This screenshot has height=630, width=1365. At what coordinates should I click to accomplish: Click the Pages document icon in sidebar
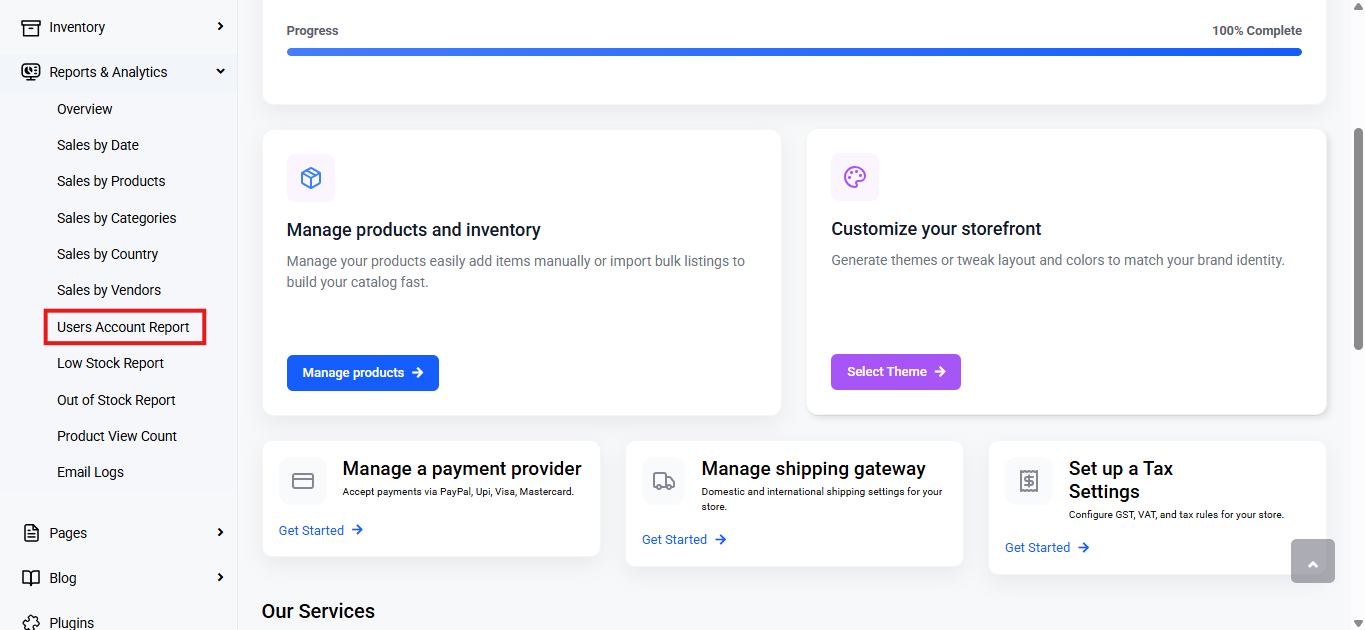(31, 533)
